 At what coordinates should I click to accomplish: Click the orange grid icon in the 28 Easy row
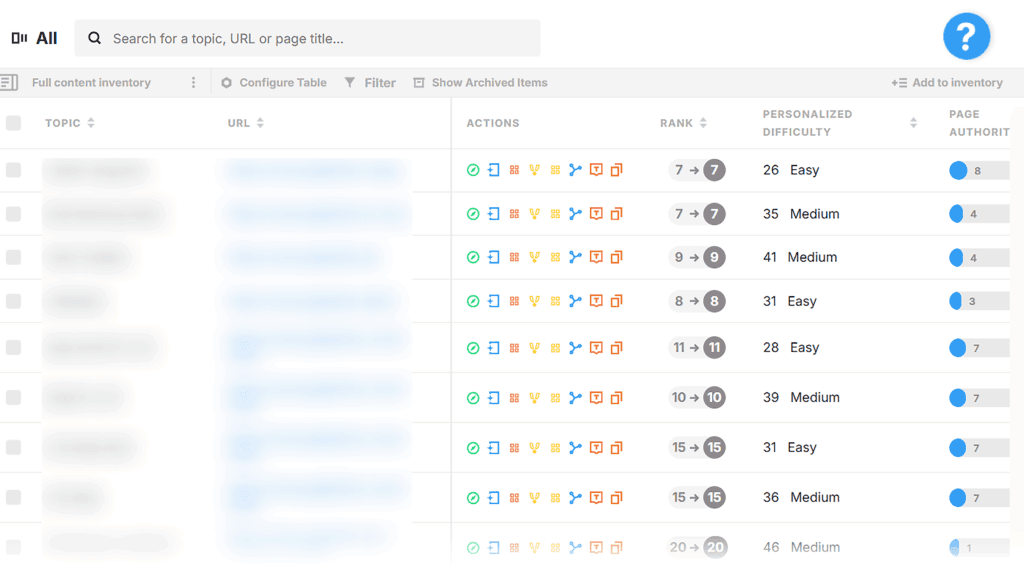(x=515, y=348)
